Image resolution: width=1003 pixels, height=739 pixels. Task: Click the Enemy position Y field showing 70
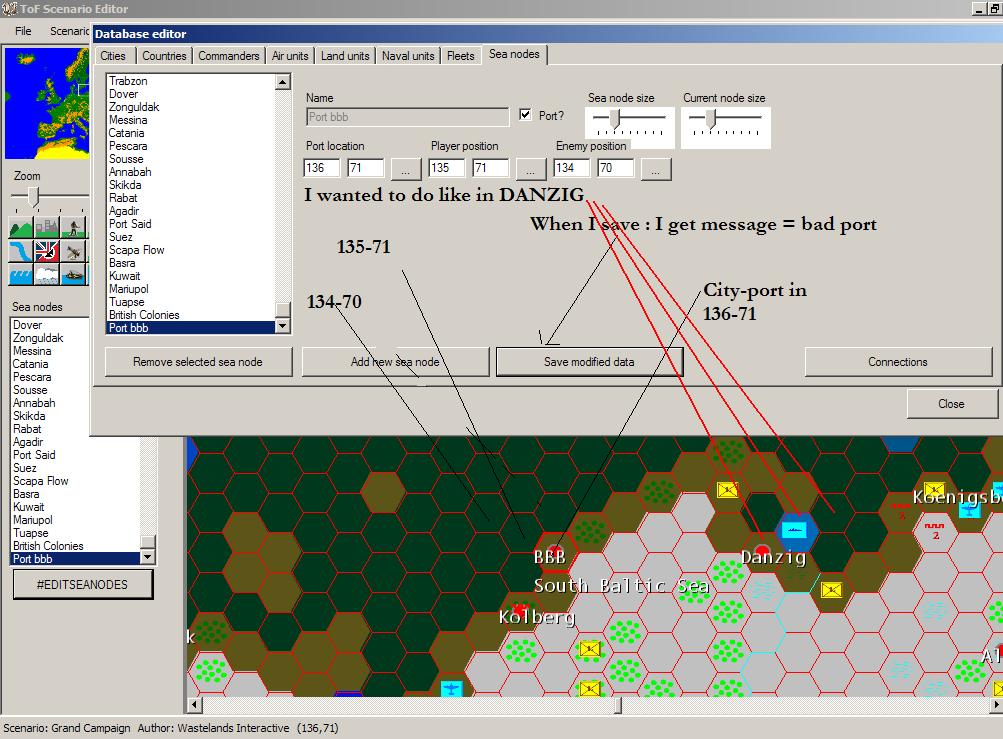point(615,168)
